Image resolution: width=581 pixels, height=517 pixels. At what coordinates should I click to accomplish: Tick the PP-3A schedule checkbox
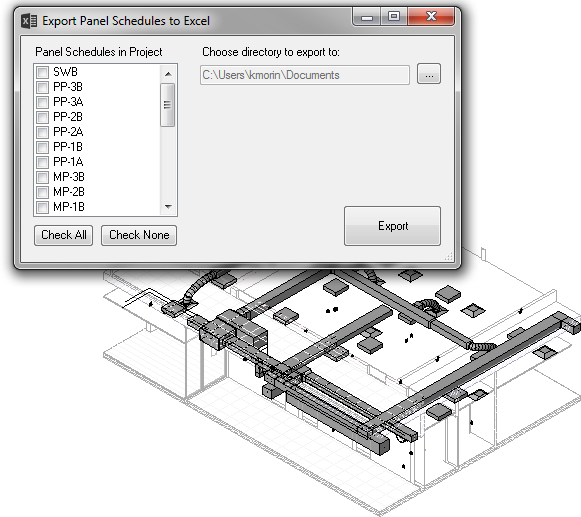(x=43, y=102)
